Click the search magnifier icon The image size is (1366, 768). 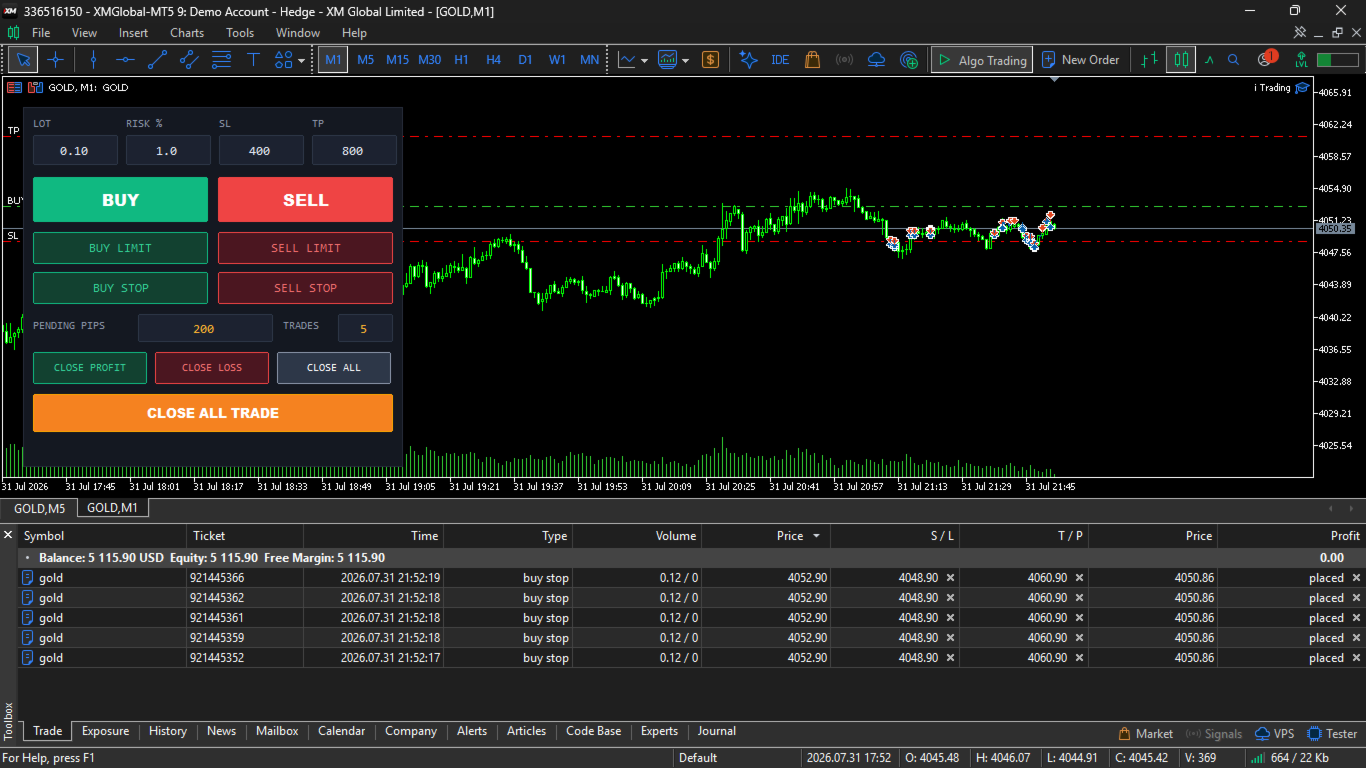[x=1233, y=60]
